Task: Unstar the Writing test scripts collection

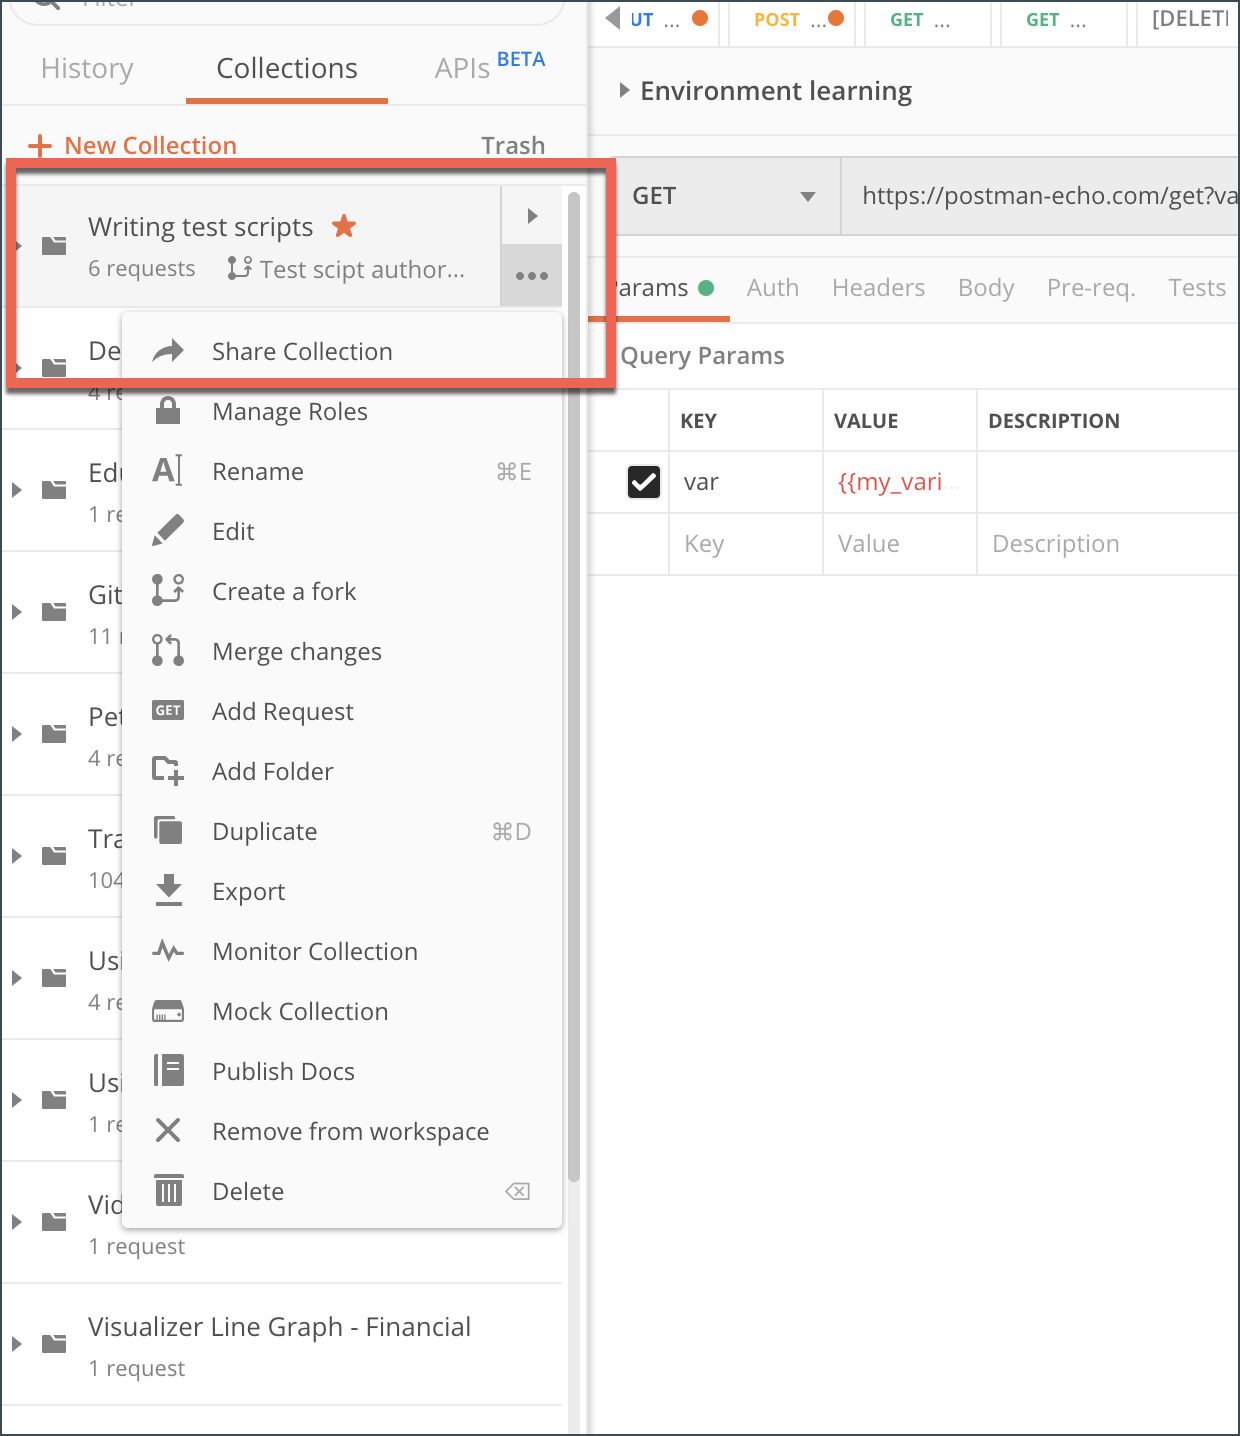Action: pos(344,226)
